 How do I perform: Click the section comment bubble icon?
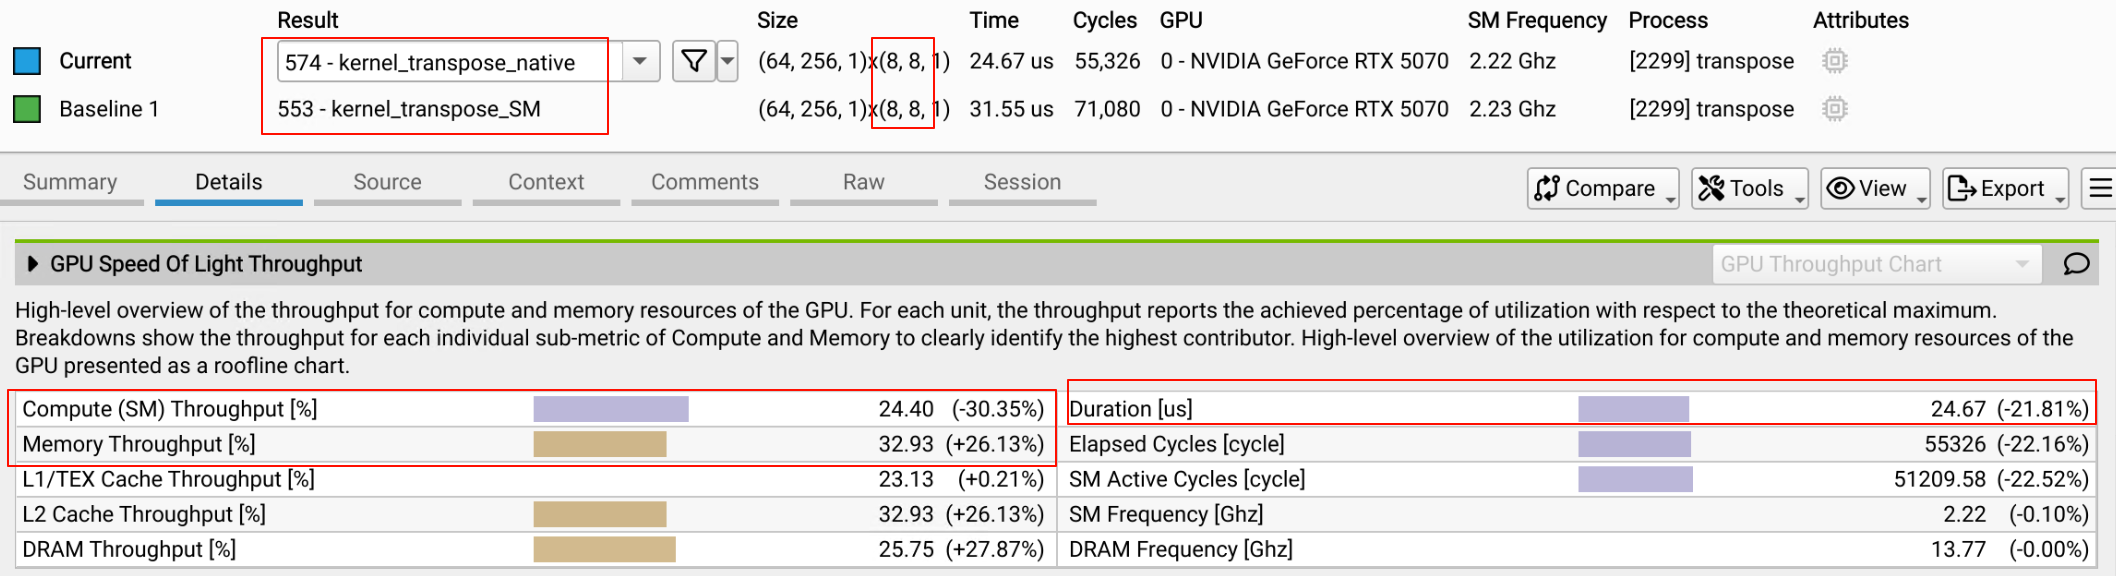[2076, 264]
